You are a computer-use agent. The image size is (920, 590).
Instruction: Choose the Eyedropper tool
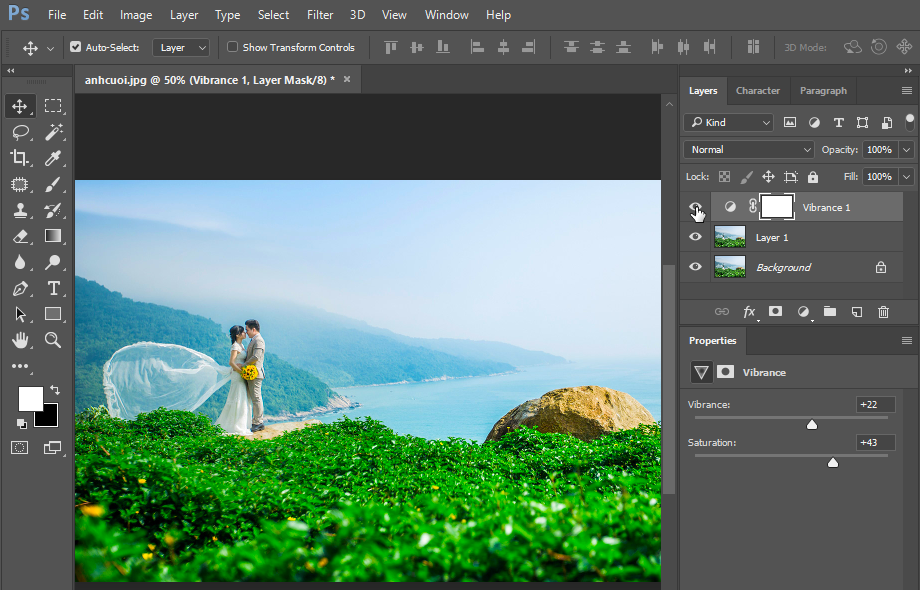point(53,158)
